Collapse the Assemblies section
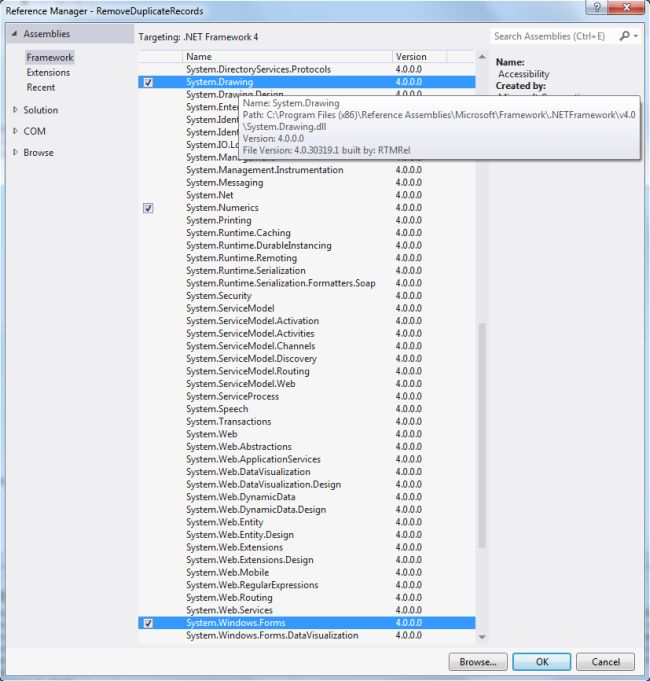The image size is (650, 681). 14,33
